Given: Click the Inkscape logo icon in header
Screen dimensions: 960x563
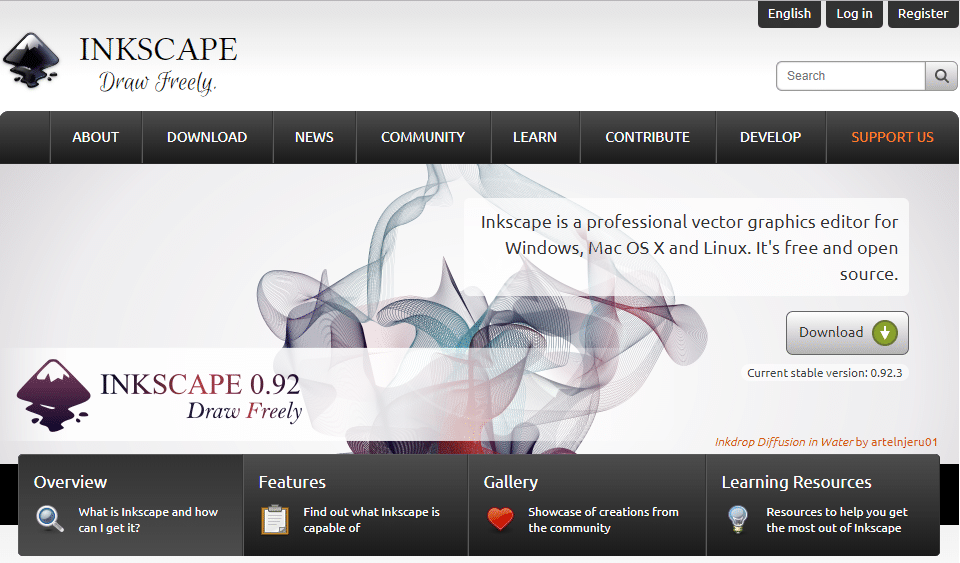Looking at the screenshot, I should click(x=32, y=62).
